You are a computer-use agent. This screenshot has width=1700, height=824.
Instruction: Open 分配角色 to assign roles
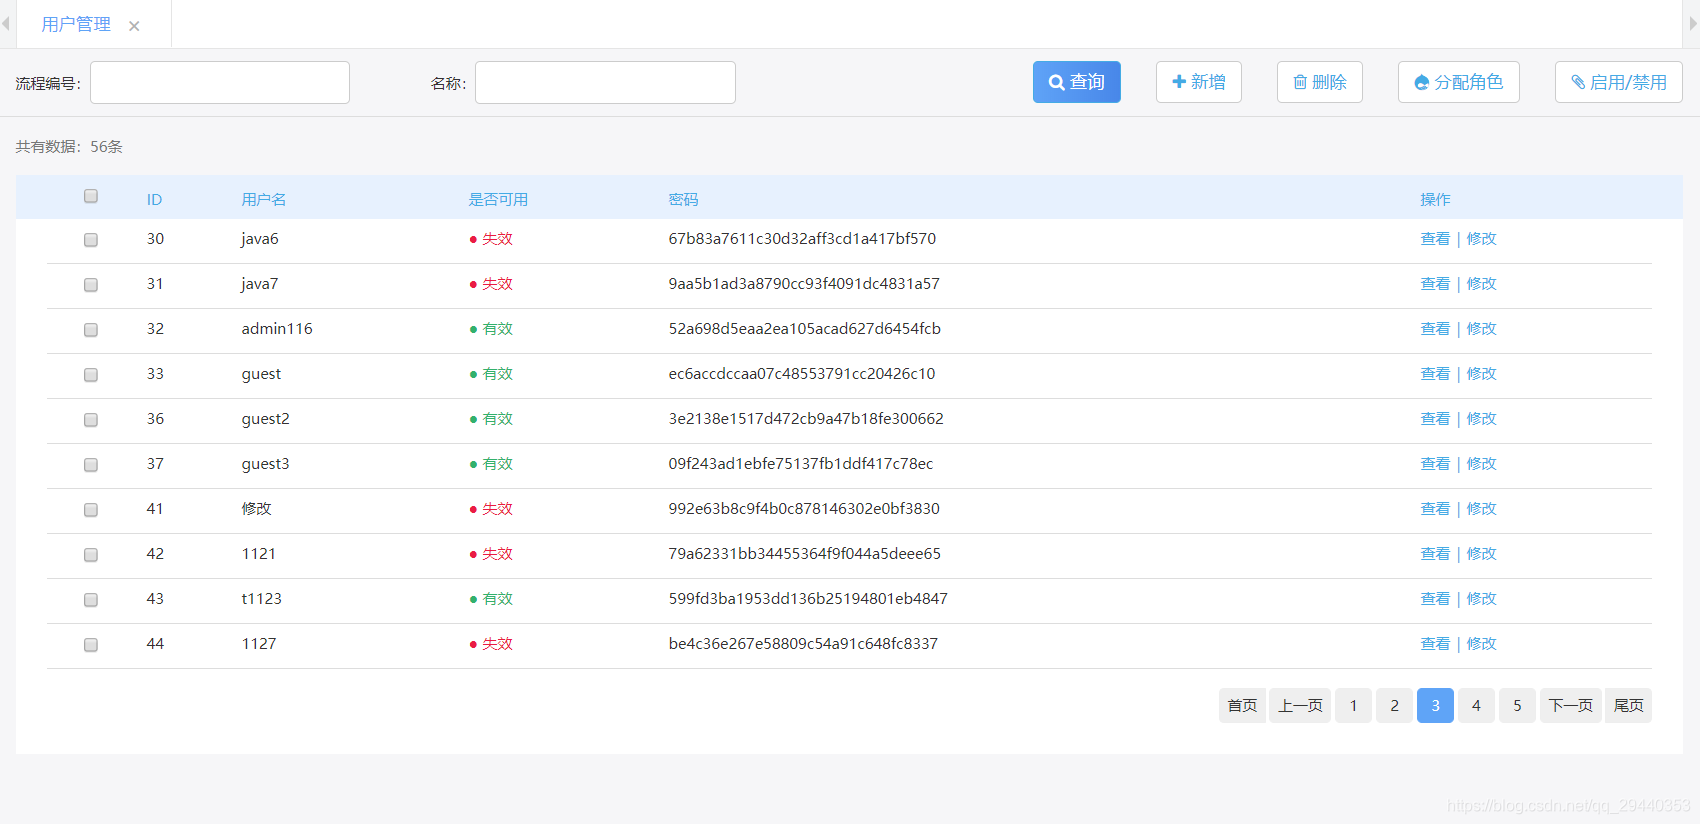[x=1458, y=82]
